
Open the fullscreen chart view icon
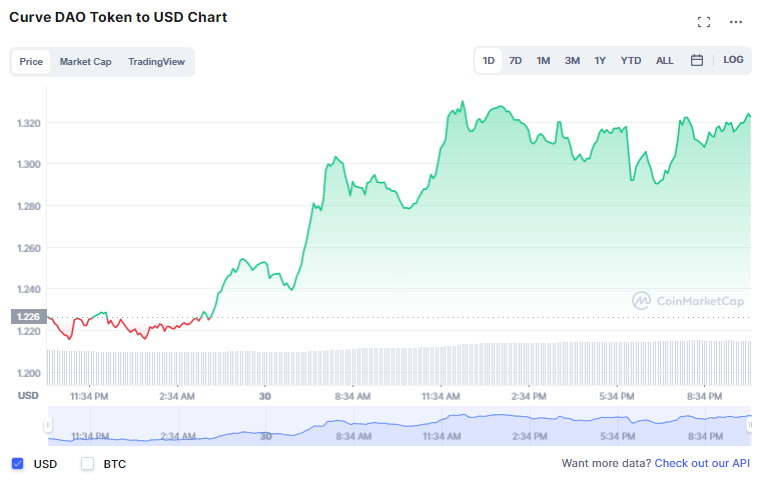[x=704, y=22]
